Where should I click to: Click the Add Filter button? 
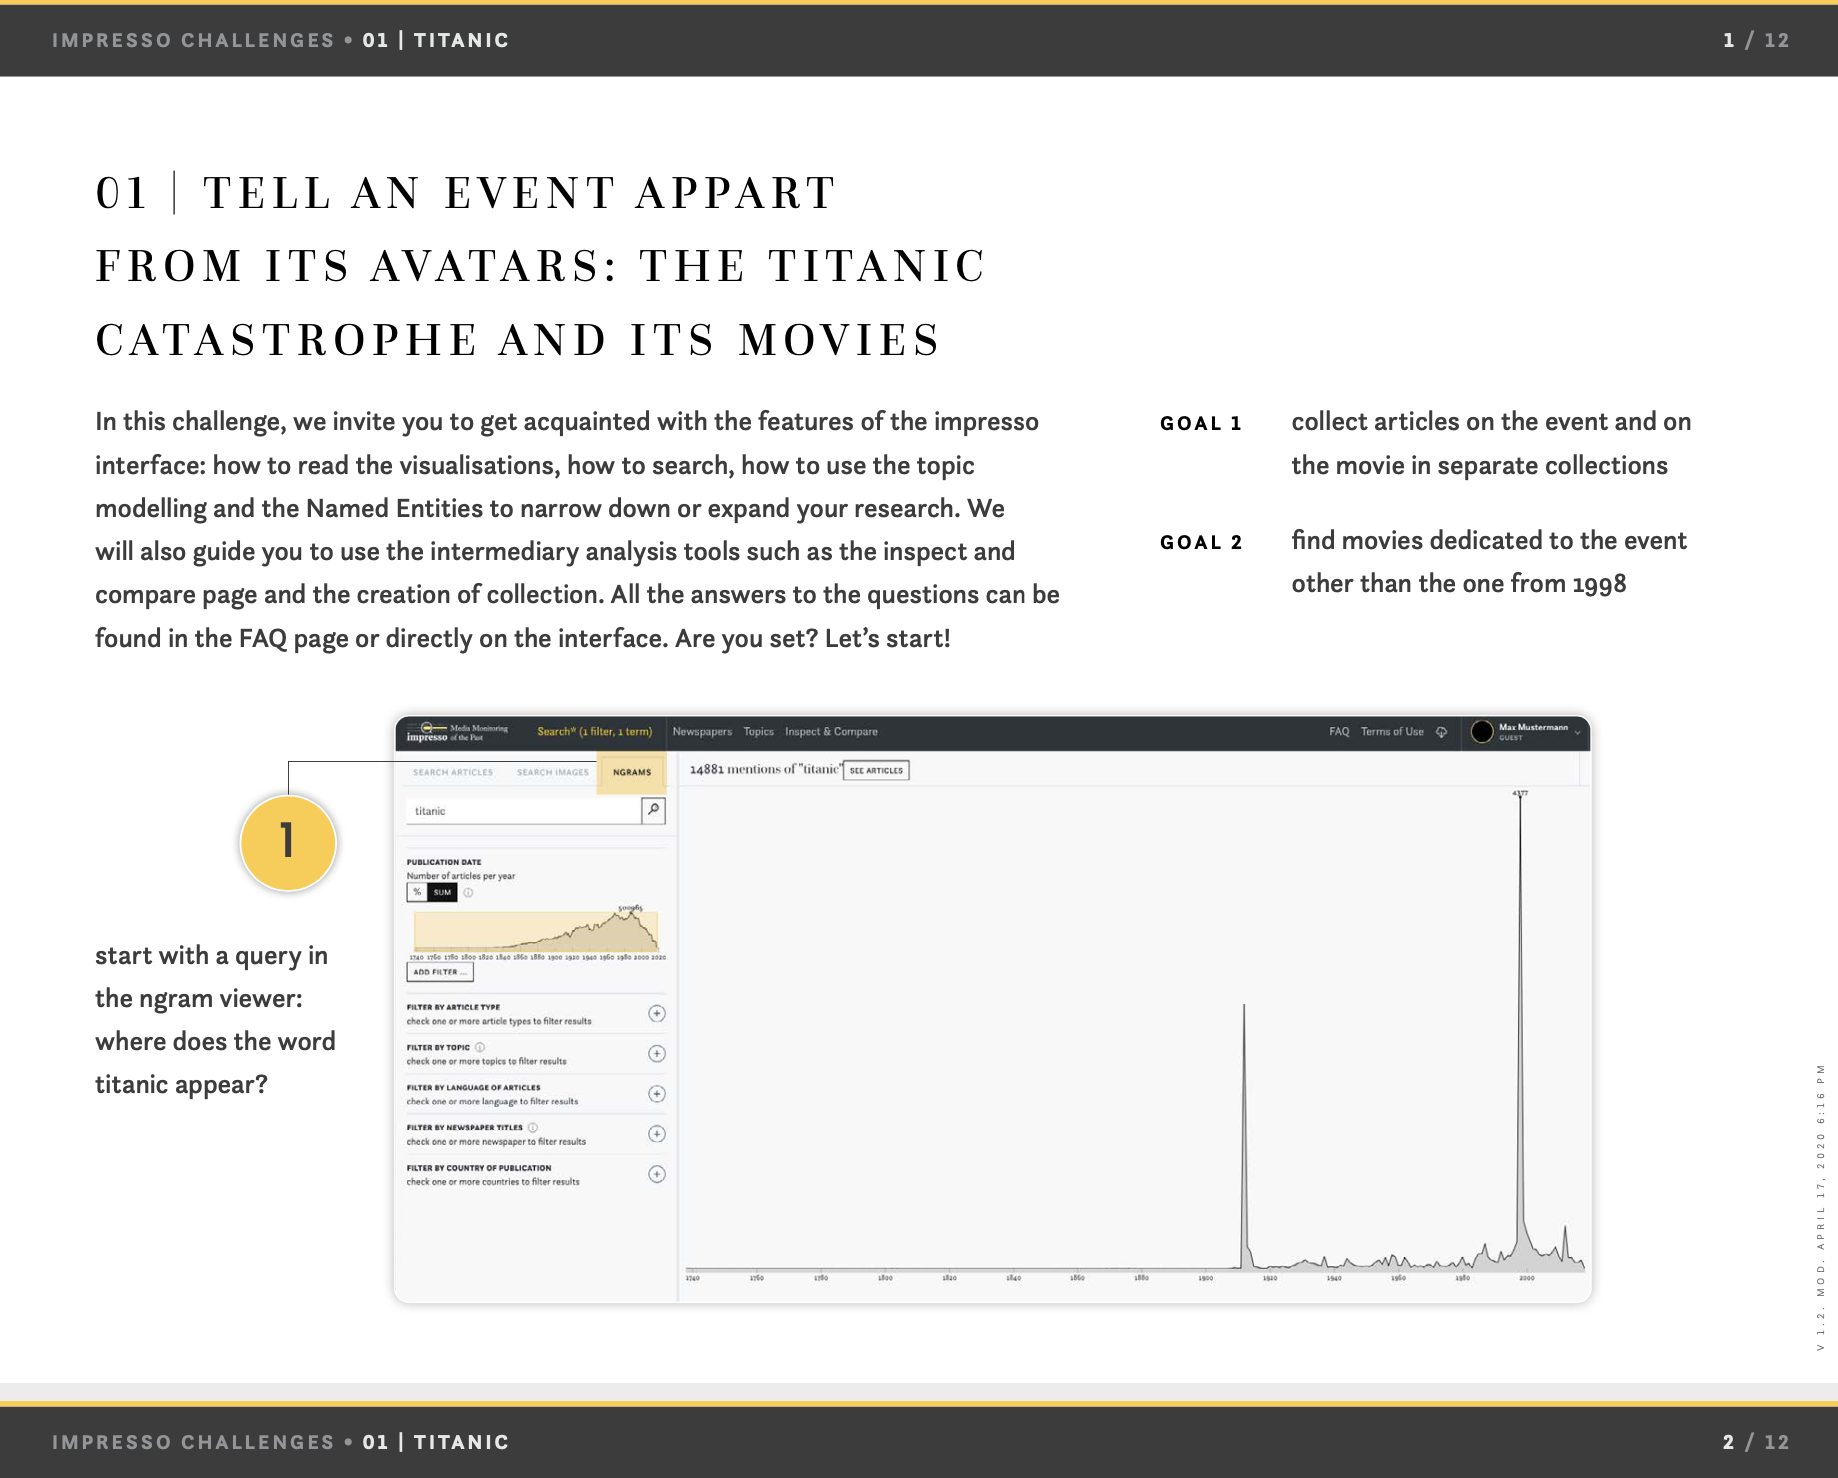440,972
